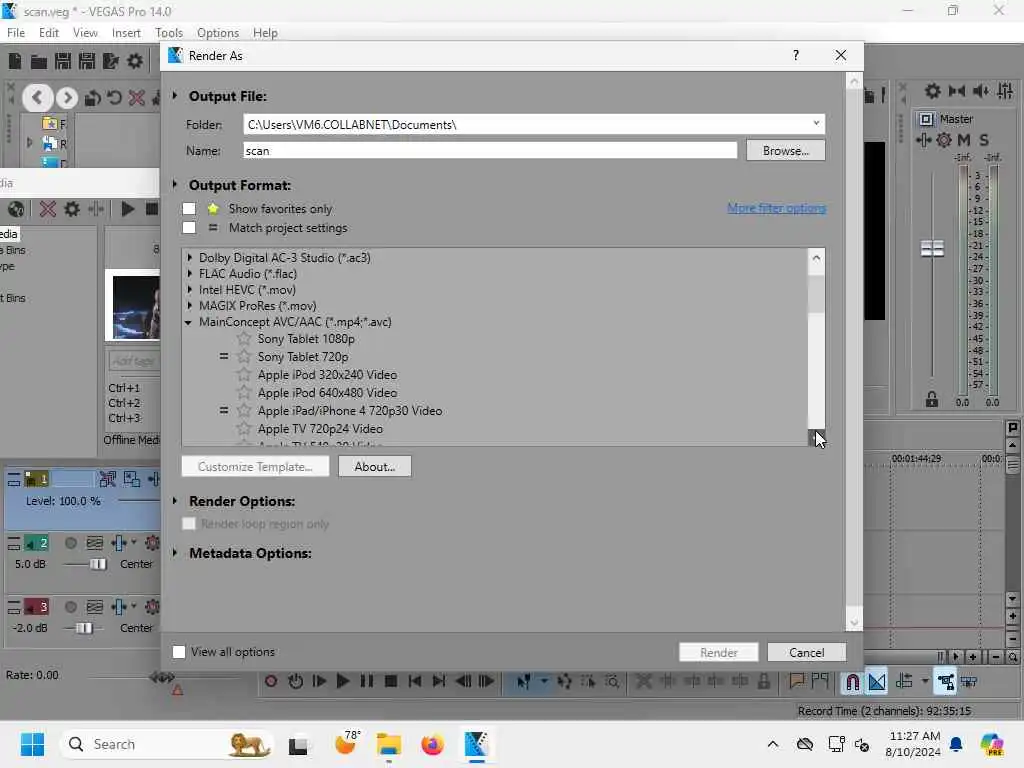This screenshot has width=1024, height=768.
Task: Click the transport Play button
Action: pyautogui.click(x=342, y=682)
